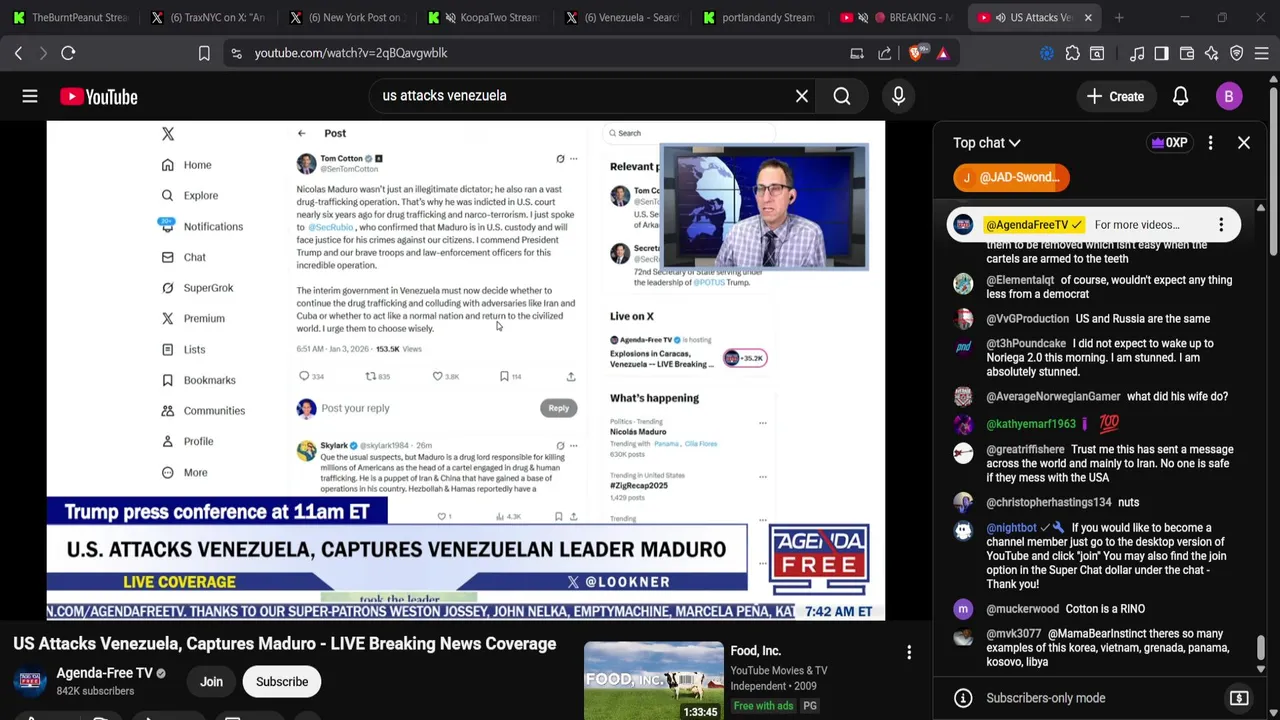Start voice search with the microphone
Image resolution: width=1280 pixels, height=720 pixels.
pos(898,96)
